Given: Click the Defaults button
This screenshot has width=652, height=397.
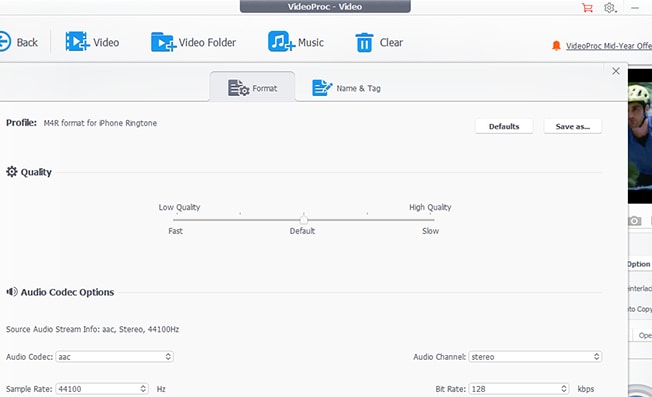Looking at the screenshot, I should (504, 126).
